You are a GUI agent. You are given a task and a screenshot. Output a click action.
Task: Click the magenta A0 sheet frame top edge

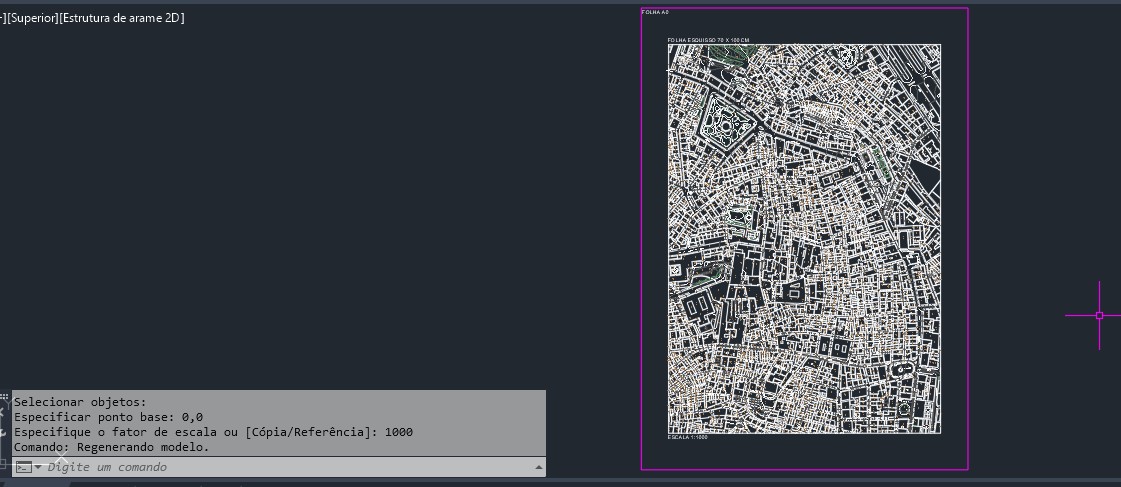tap(804, 8)
